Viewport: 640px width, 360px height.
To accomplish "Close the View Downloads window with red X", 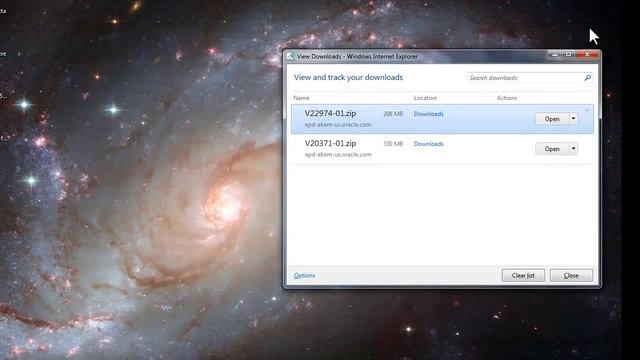I will pyautogui.click(x=587, y=54).
